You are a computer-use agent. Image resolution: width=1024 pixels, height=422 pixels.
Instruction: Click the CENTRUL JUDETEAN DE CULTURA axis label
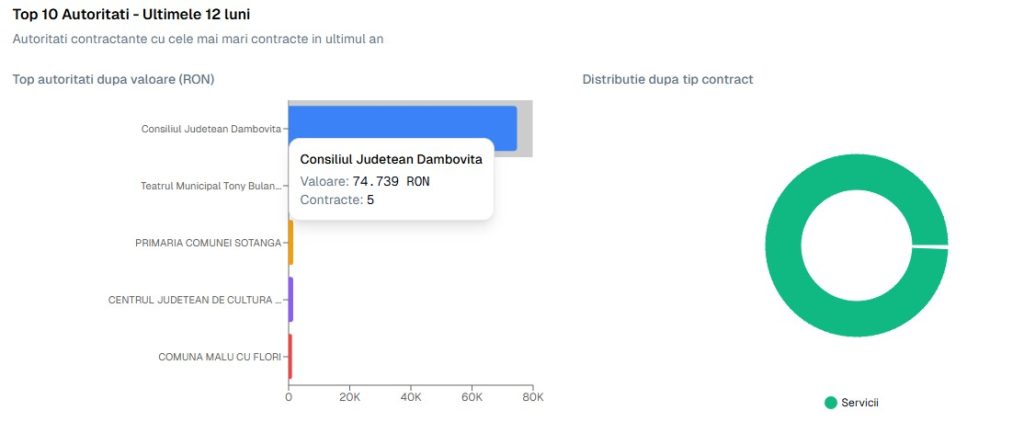(194, 300)
